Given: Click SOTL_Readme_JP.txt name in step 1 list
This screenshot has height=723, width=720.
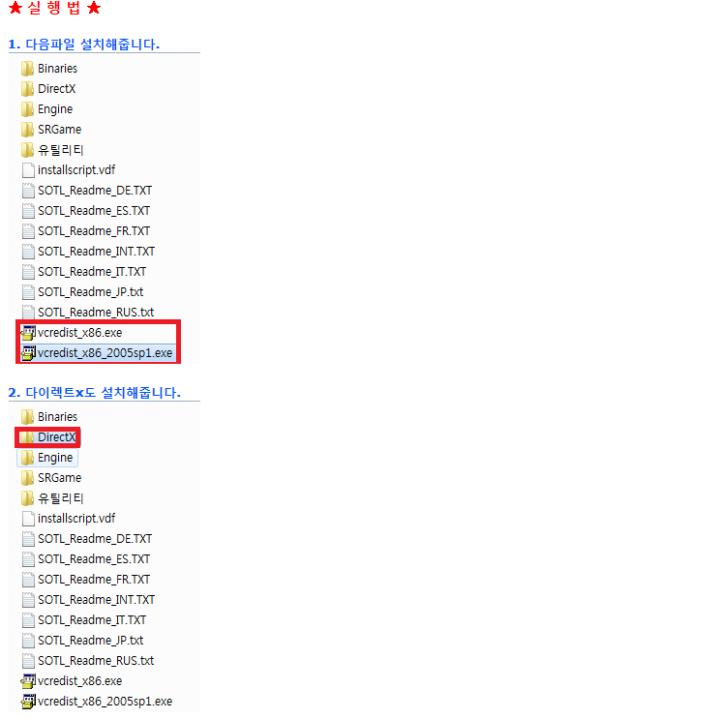Looking at the screenshot, I should tap(90, 292).
